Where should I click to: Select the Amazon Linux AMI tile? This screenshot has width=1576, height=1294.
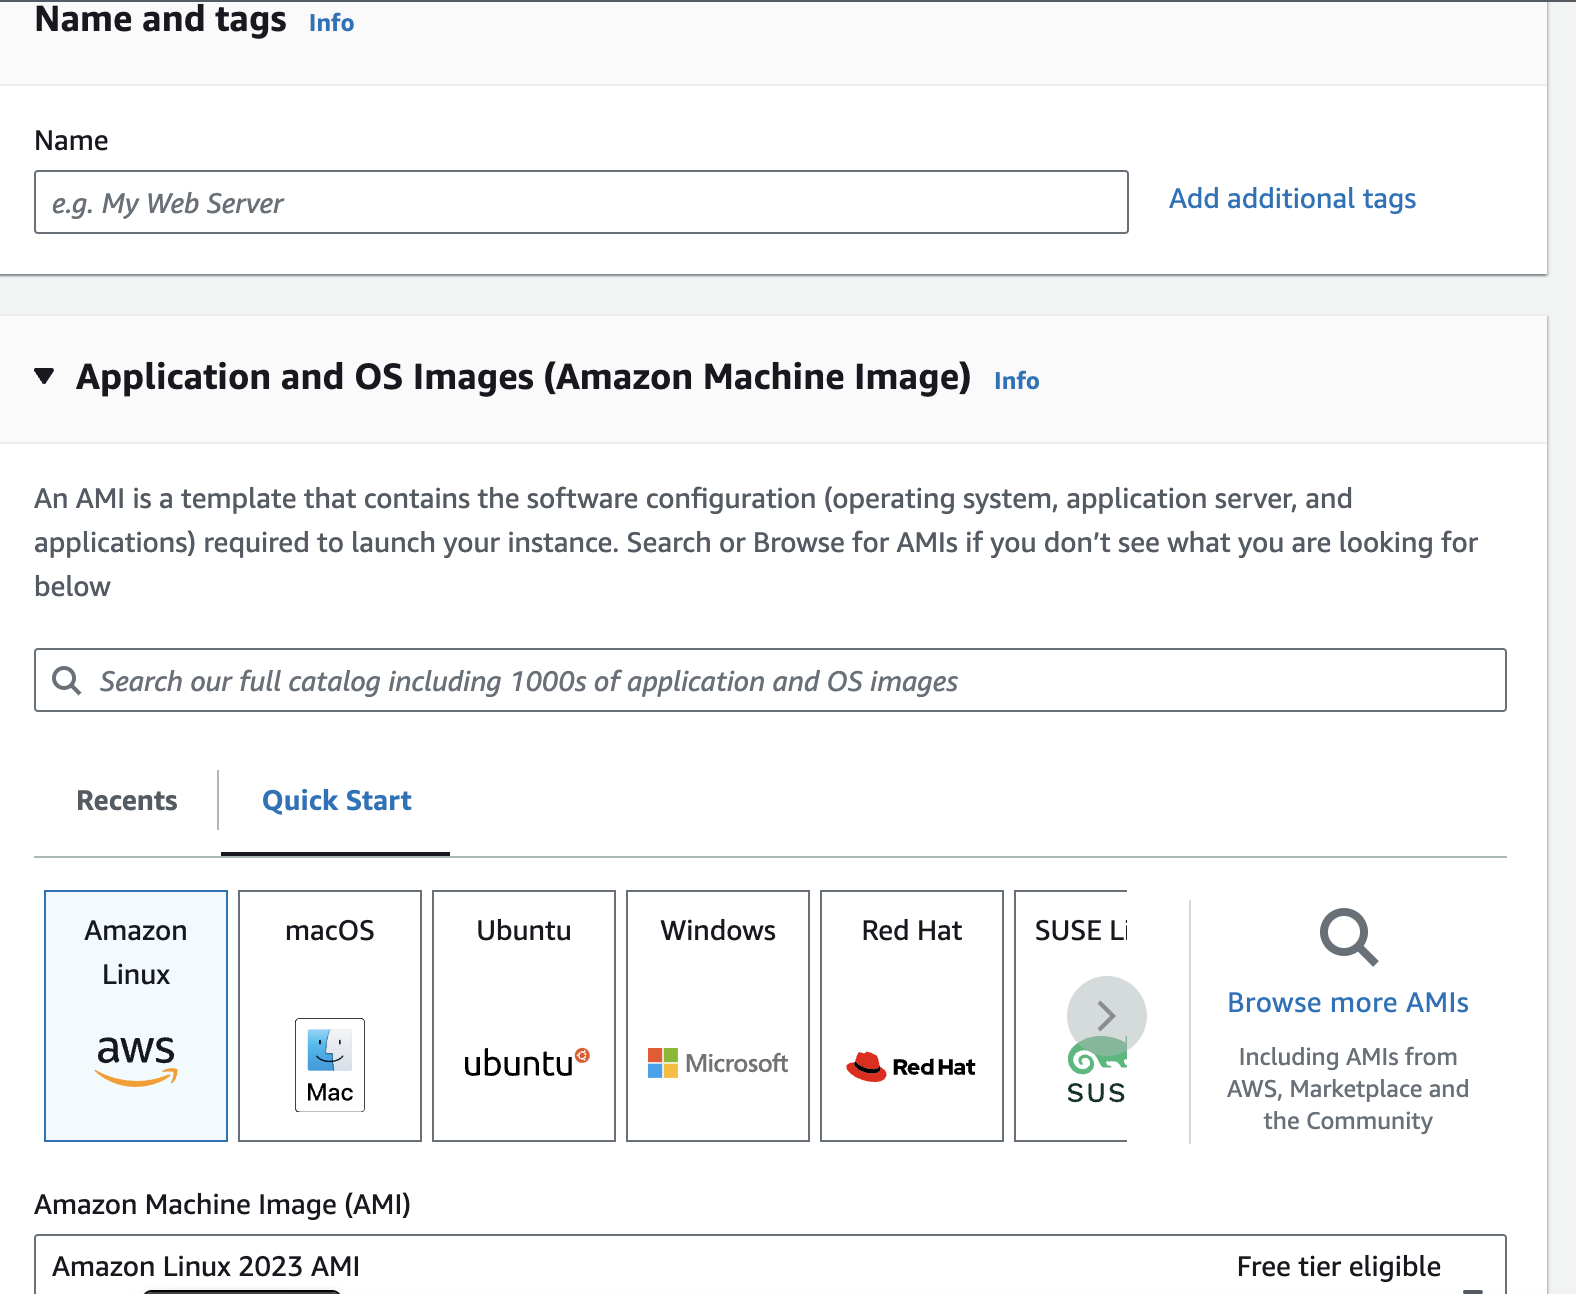(136, 1015)
